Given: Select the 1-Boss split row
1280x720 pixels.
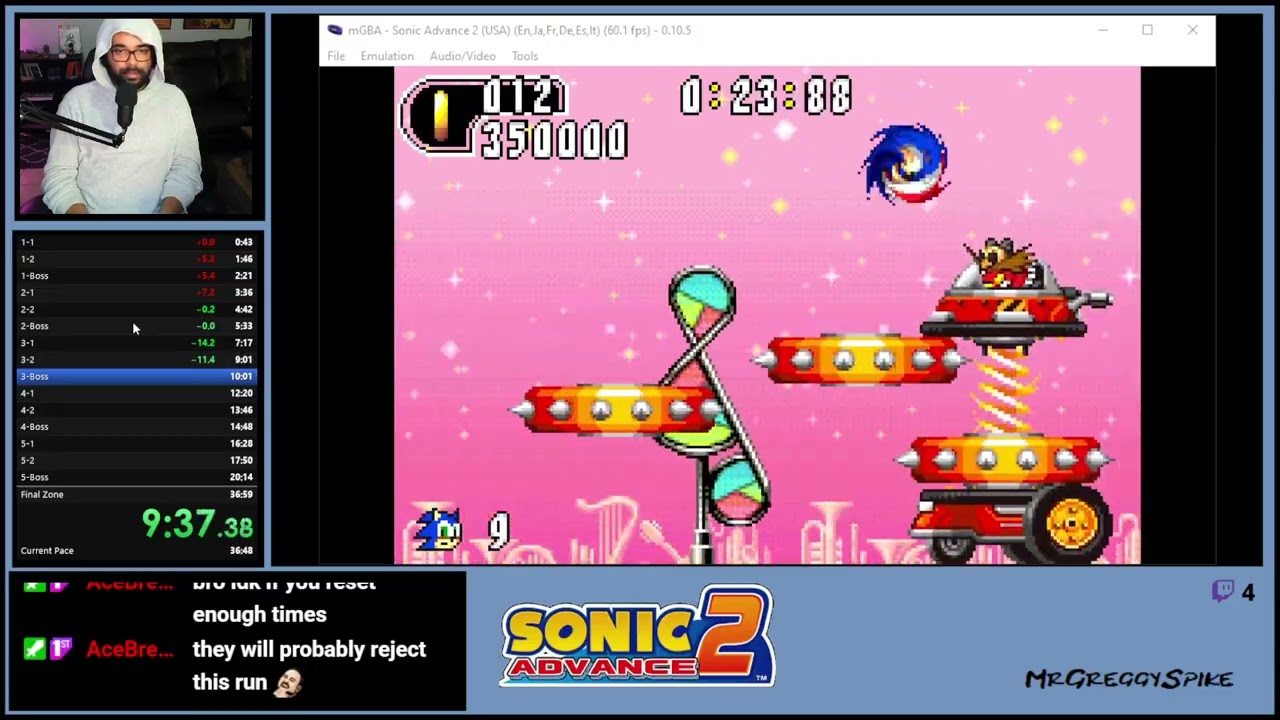Looking at the screenshot, I should [x=137, y=276].
